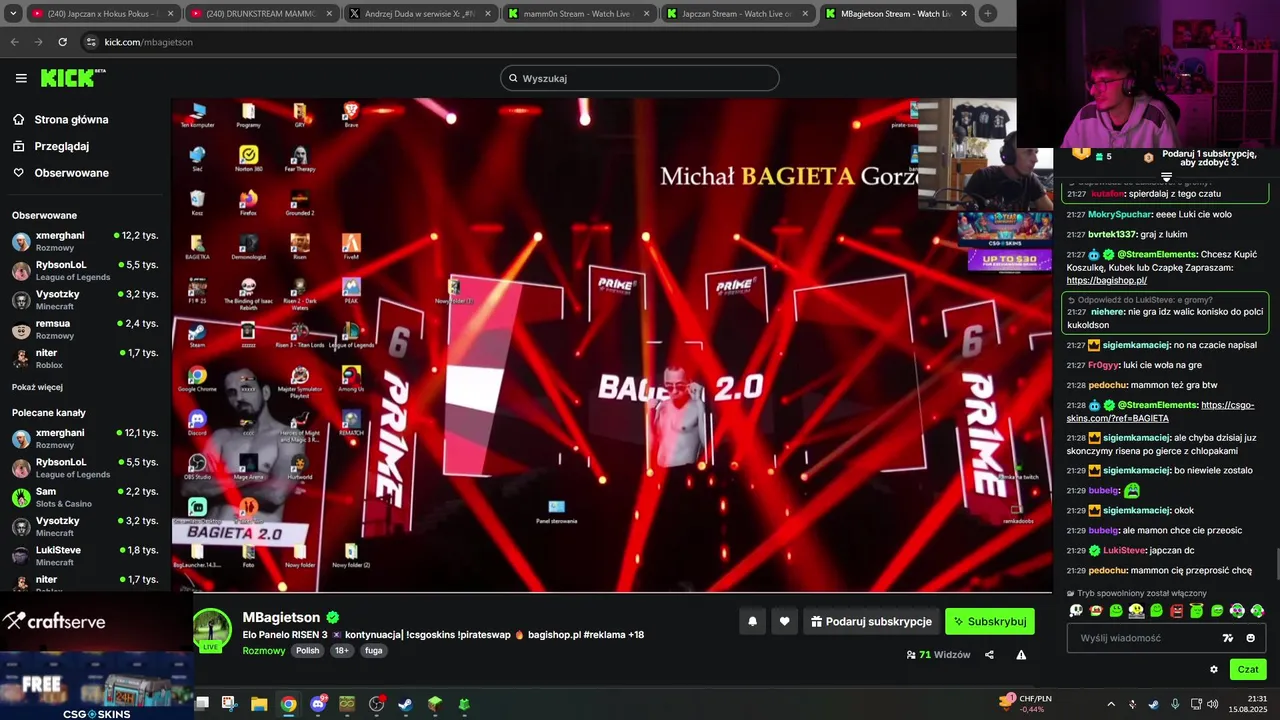Switch to Japczan x Hokus Pokus tab

coord(102,14)
